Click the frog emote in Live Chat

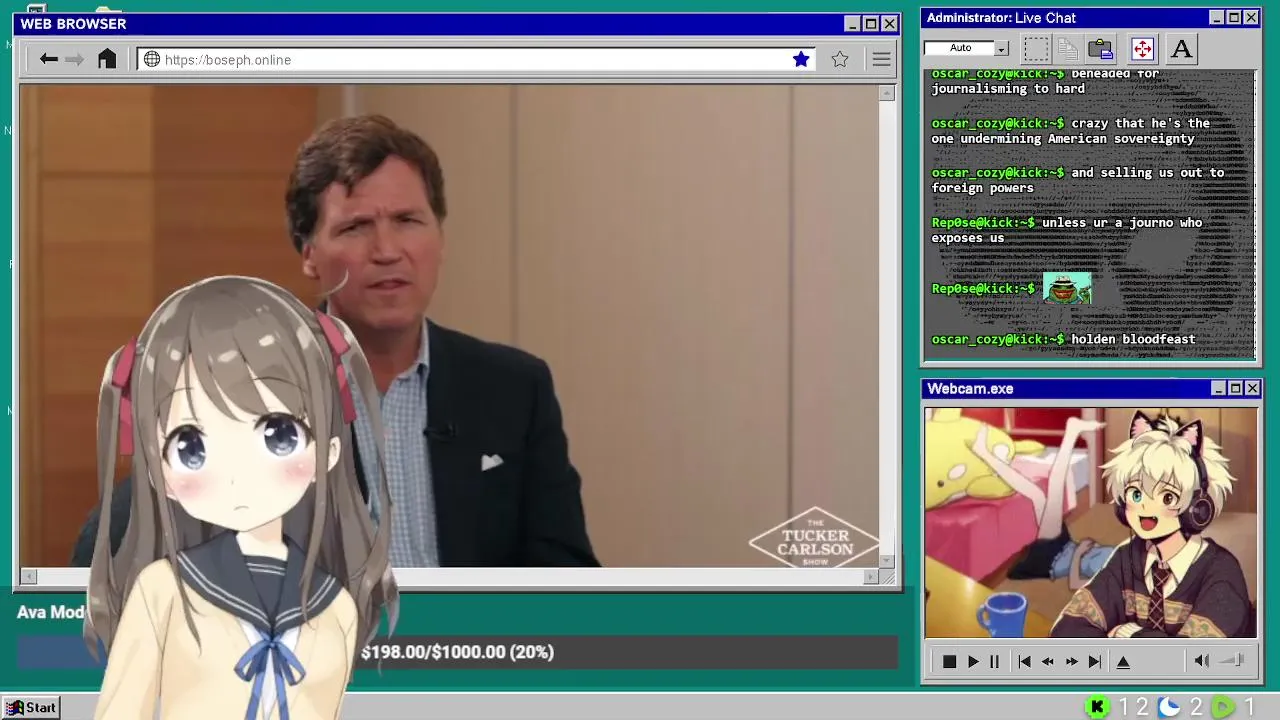click(1067, 288)
